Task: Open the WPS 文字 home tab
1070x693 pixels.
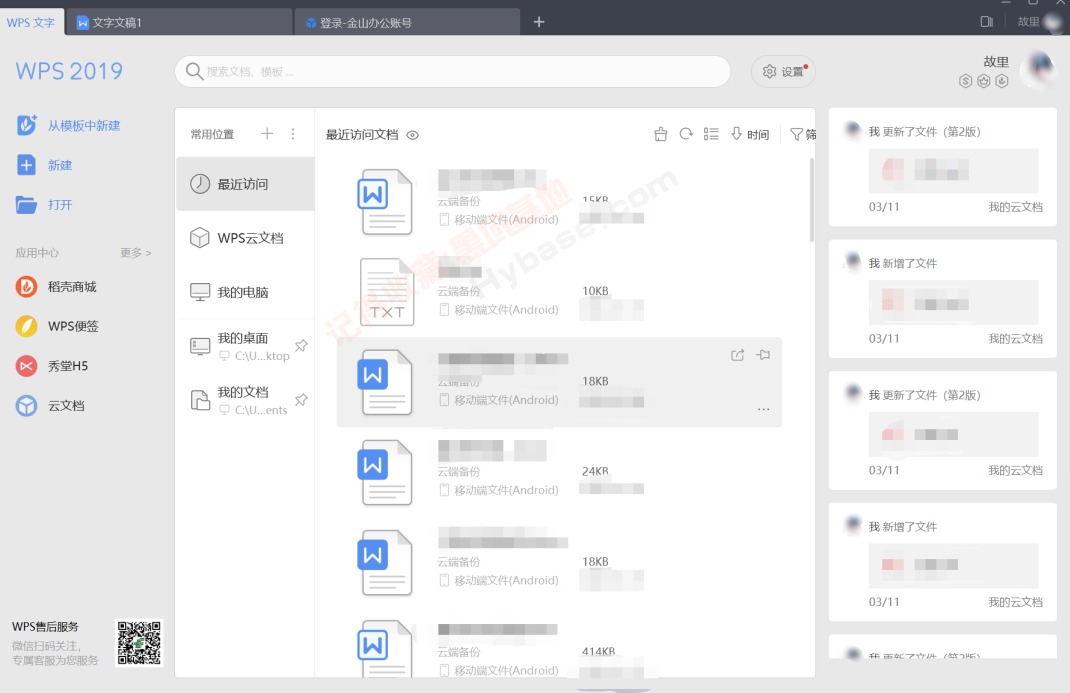Action: point(31,22)
